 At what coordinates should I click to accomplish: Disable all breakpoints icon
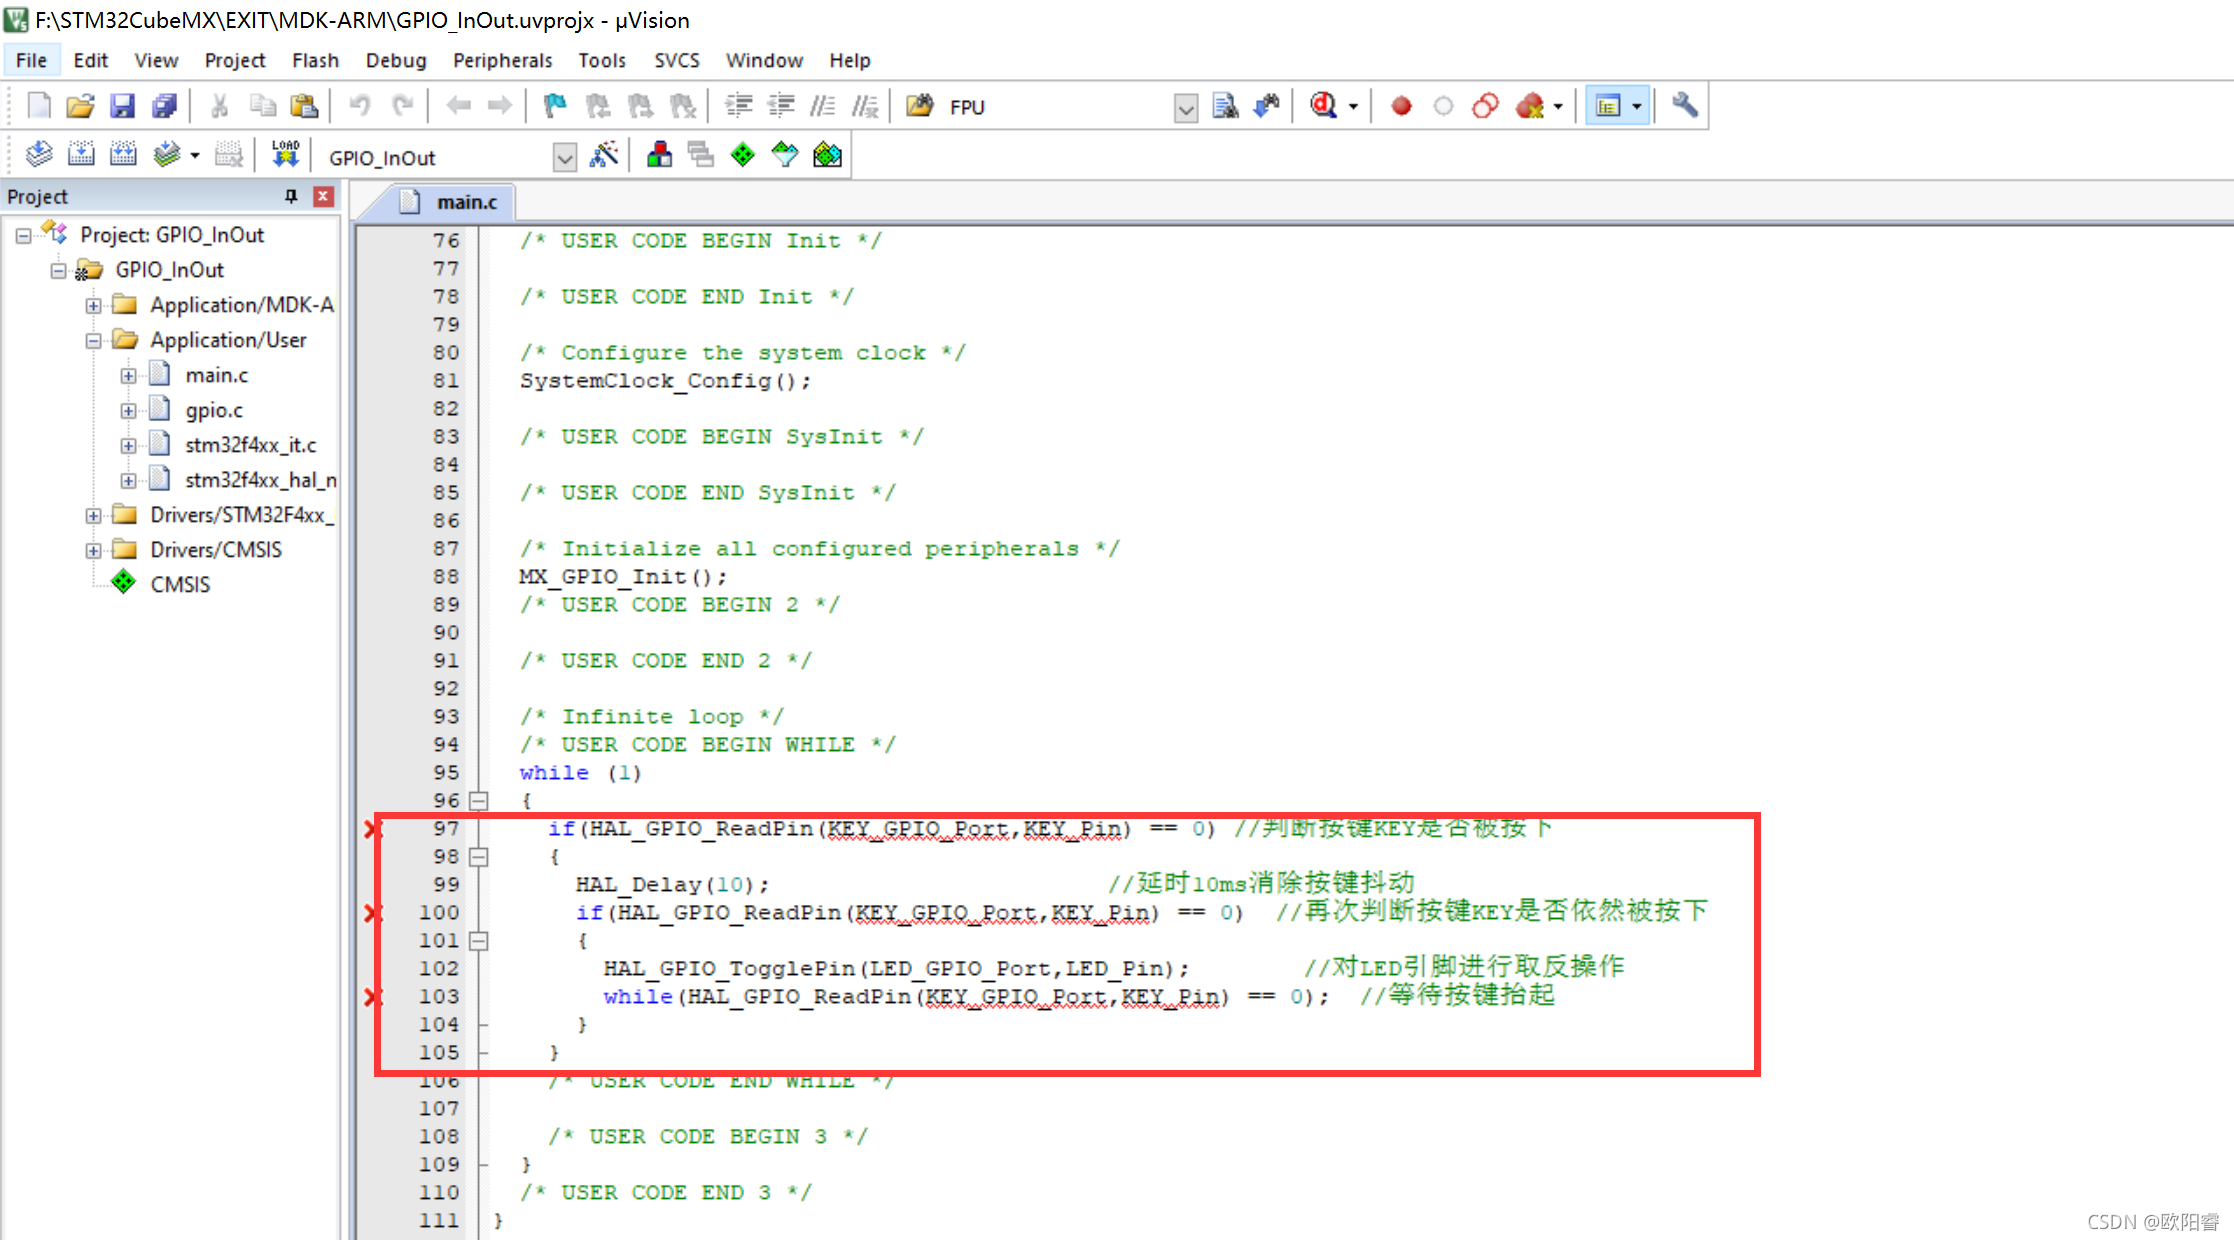[x=1485, y=106]
